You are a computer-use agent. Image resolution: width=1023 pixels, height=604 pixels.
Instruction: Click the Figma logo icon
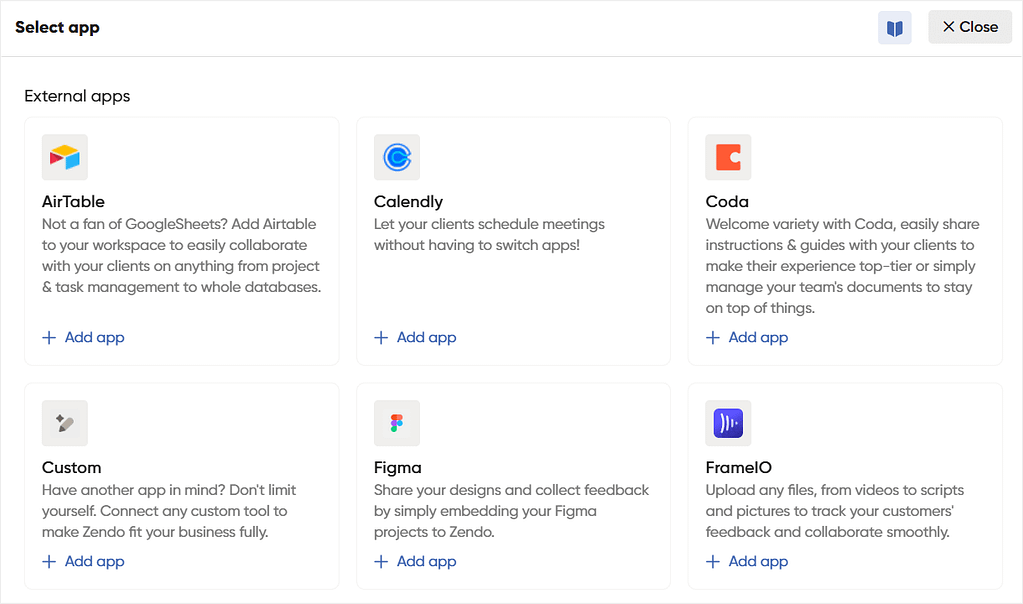(x=397, y=423)
